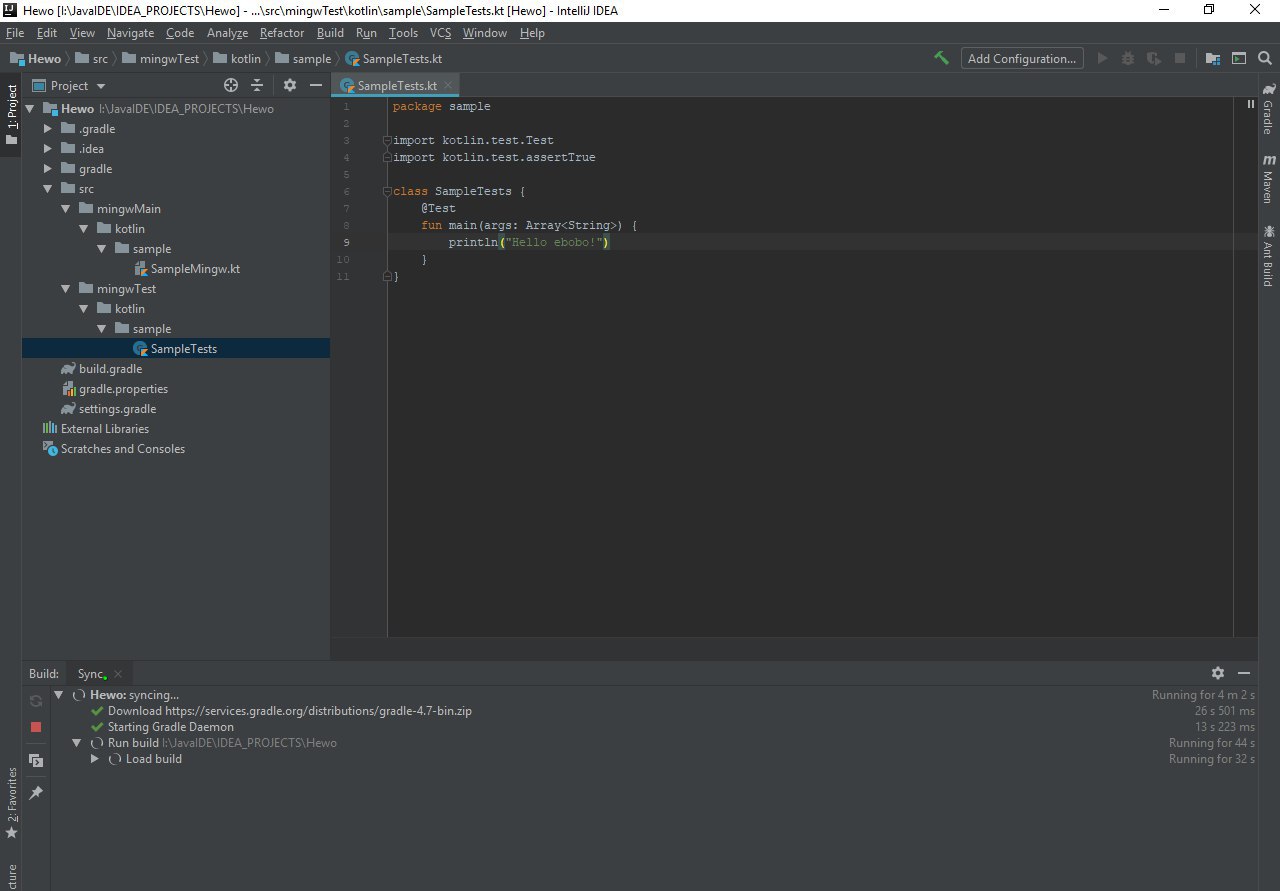Select gradle.properties in the project tree
1280x891 pixels.
click(x=123, y=389)
